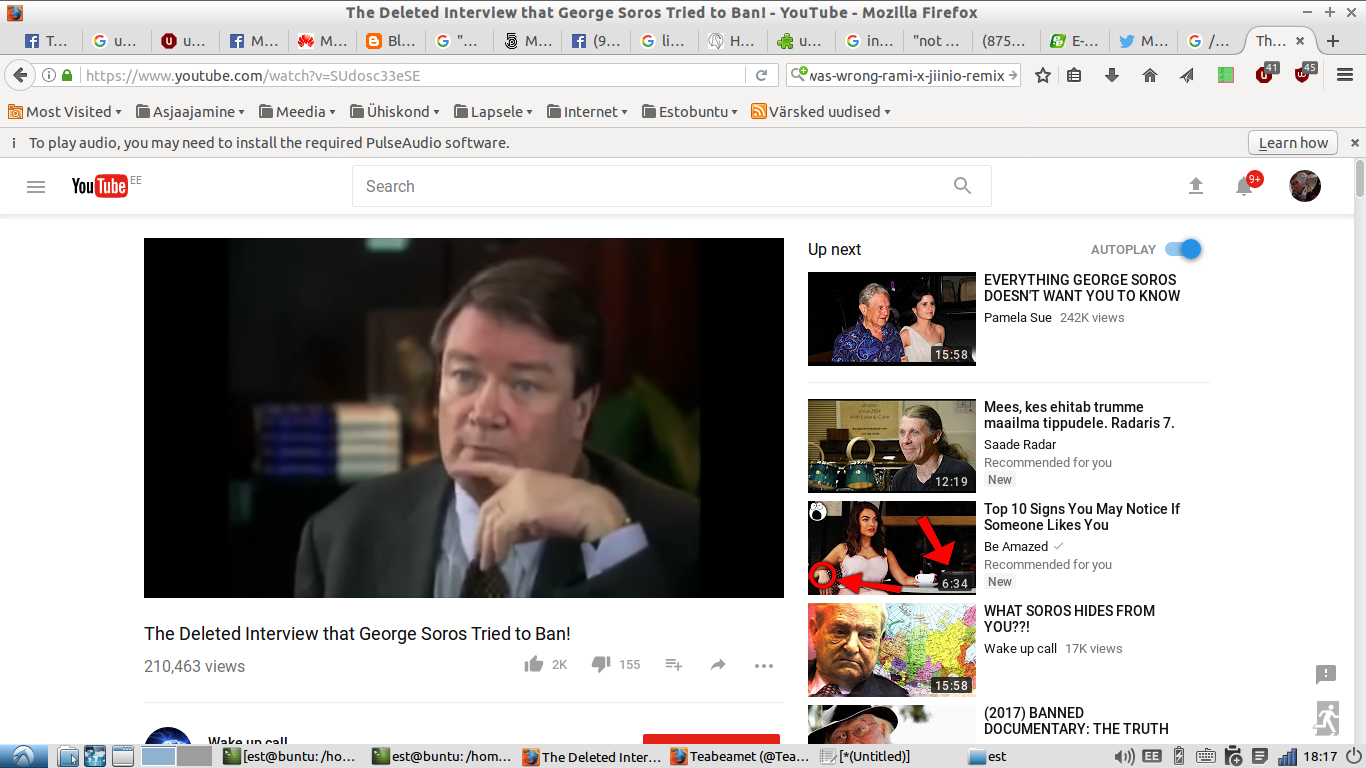The height and width of the screenshot is (768, 1366).
Task: Open the 6:34 Be Amazed thumbnail
Action: 892,548
